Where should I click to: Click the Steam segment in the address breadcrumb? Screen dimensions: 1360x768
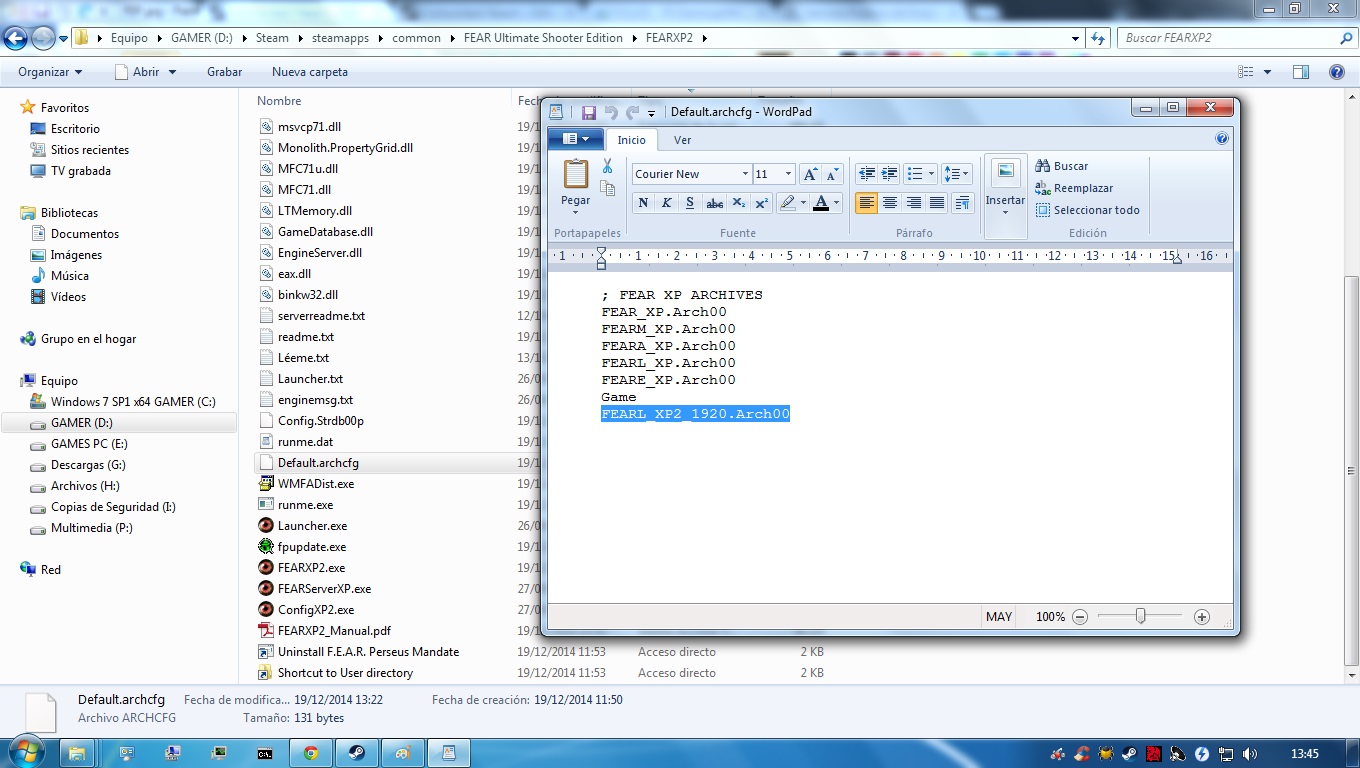272,38
